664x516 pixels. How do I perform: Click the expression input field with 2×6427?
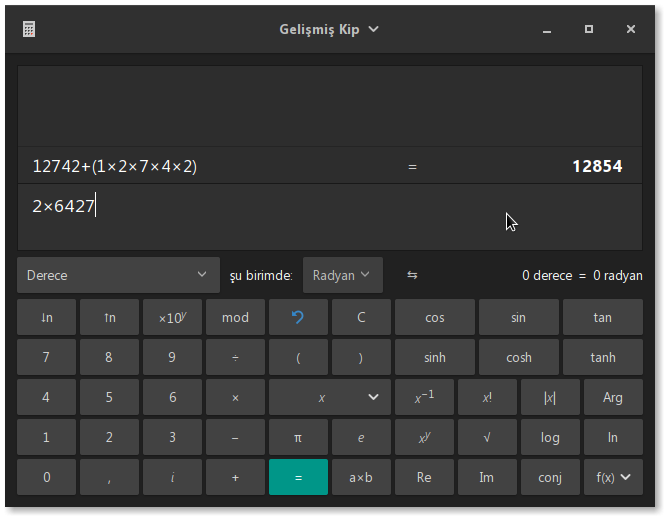(330, 216)
